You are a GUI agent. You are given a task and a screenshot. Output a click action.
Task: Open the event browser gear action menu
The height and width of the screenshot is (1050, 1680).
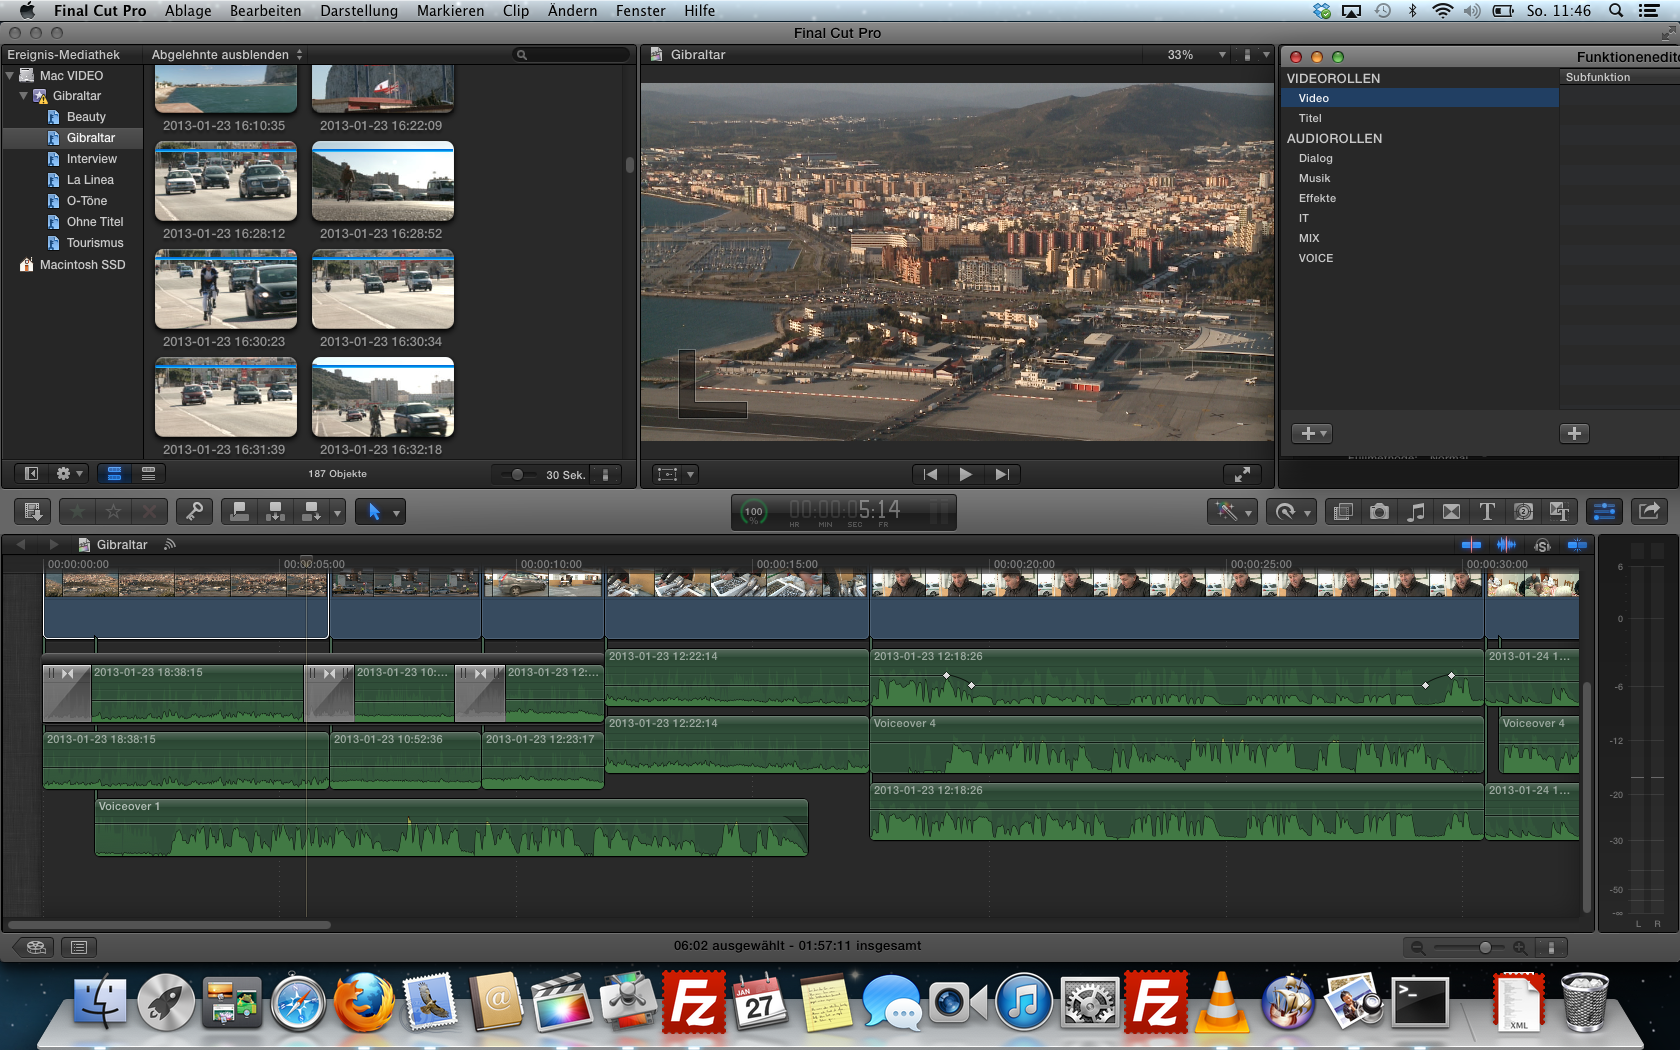69,474
